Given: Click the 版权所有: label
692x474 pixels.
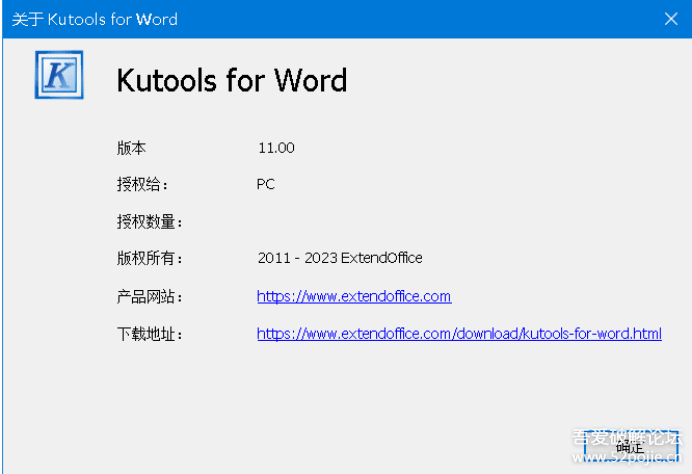Looking at the screenshot, I should pyautogui.click(x=150, y=258).
